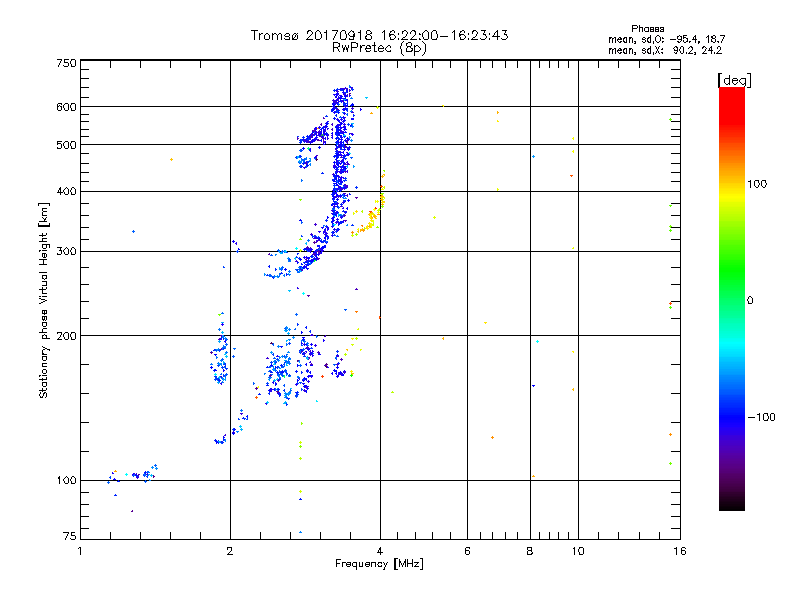Click the y-axis '400' tick label
Screen dimensions: 800x600
[x=66, y=191]
